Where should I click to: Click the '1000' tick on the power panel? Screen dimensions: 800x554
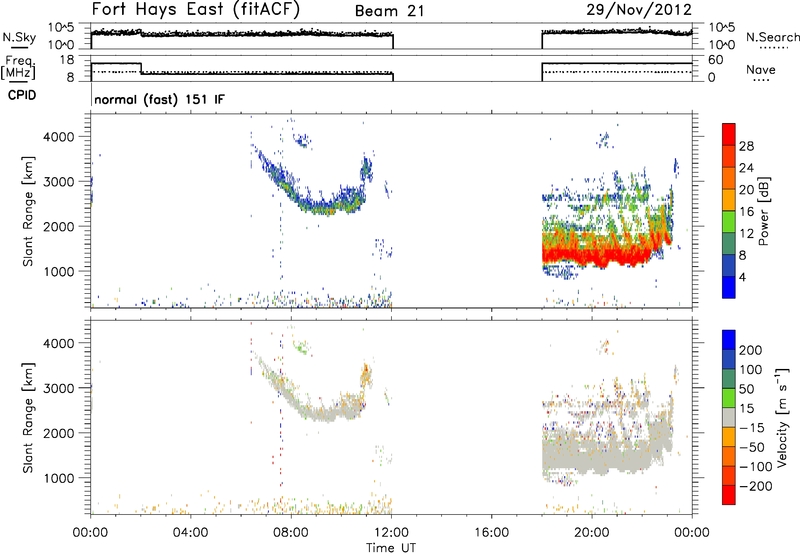[59, 271]
